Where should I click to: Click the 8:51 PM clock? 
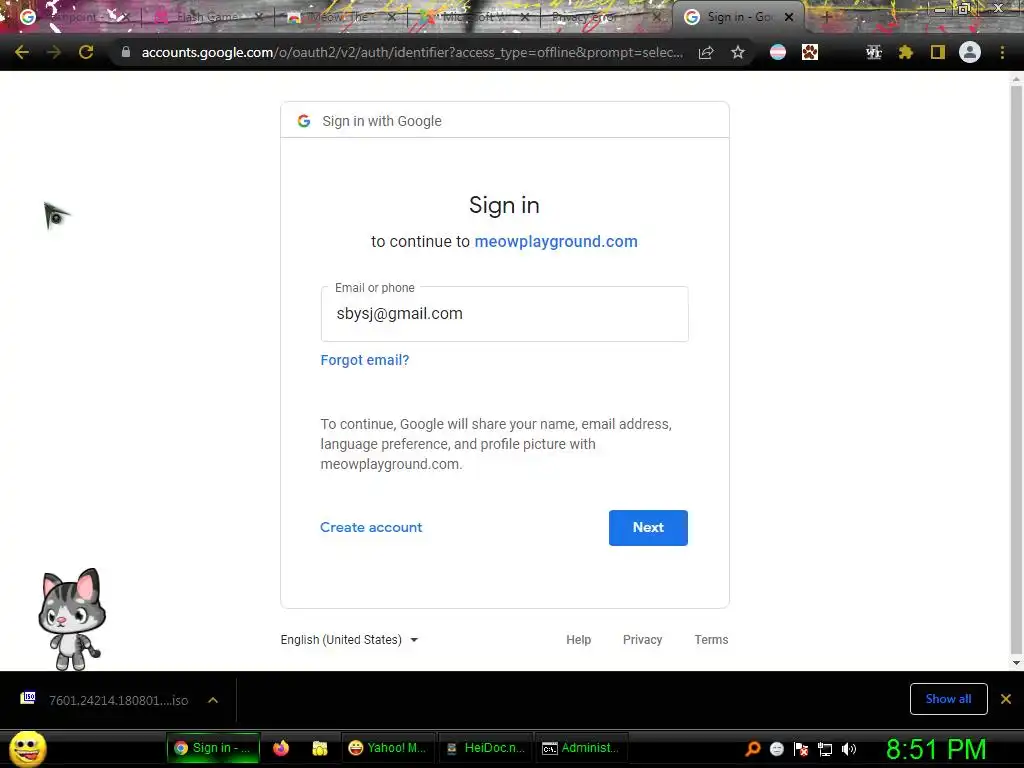[x=936, y=749]
